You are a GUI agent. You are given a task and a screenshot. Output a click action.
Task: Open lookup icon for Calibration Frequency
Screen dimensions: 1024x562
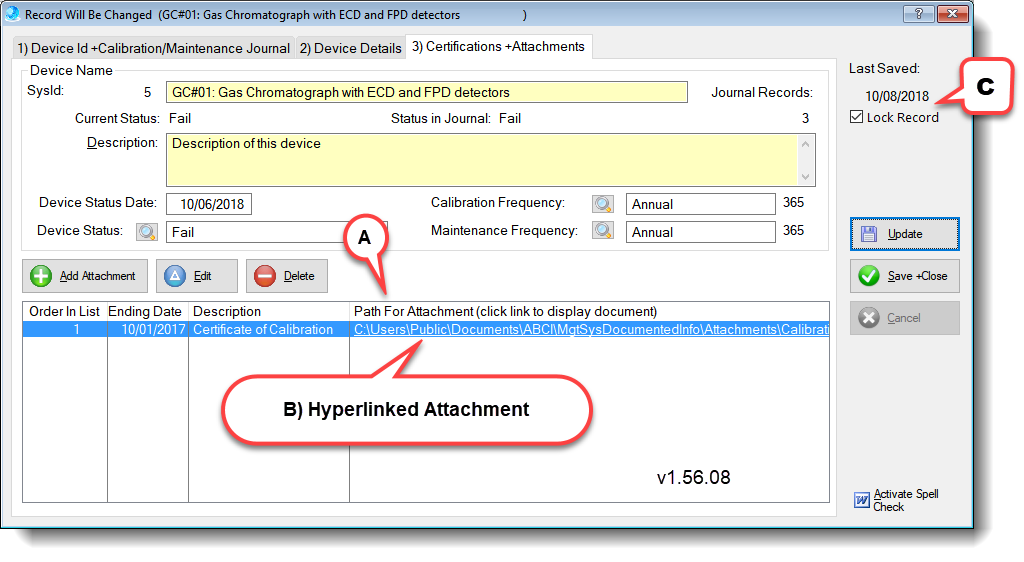(x=602, y=204)
